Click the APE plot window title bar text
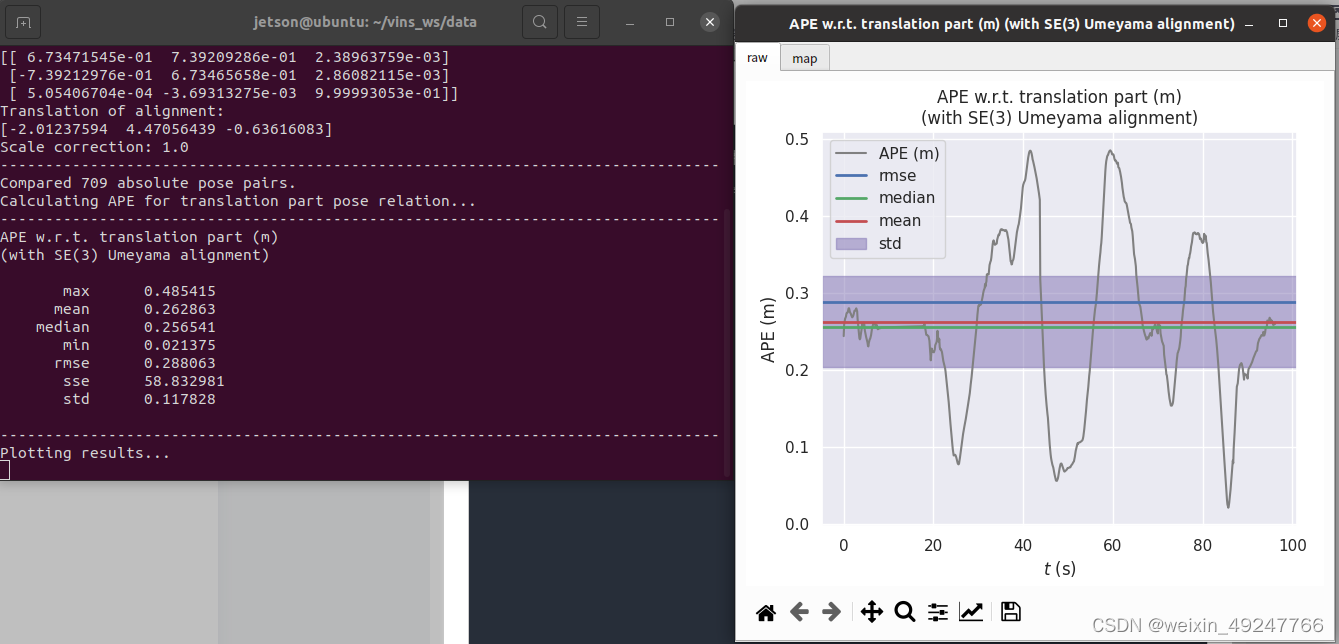This screenshot has height=644, width=1339. [1011, 23]
